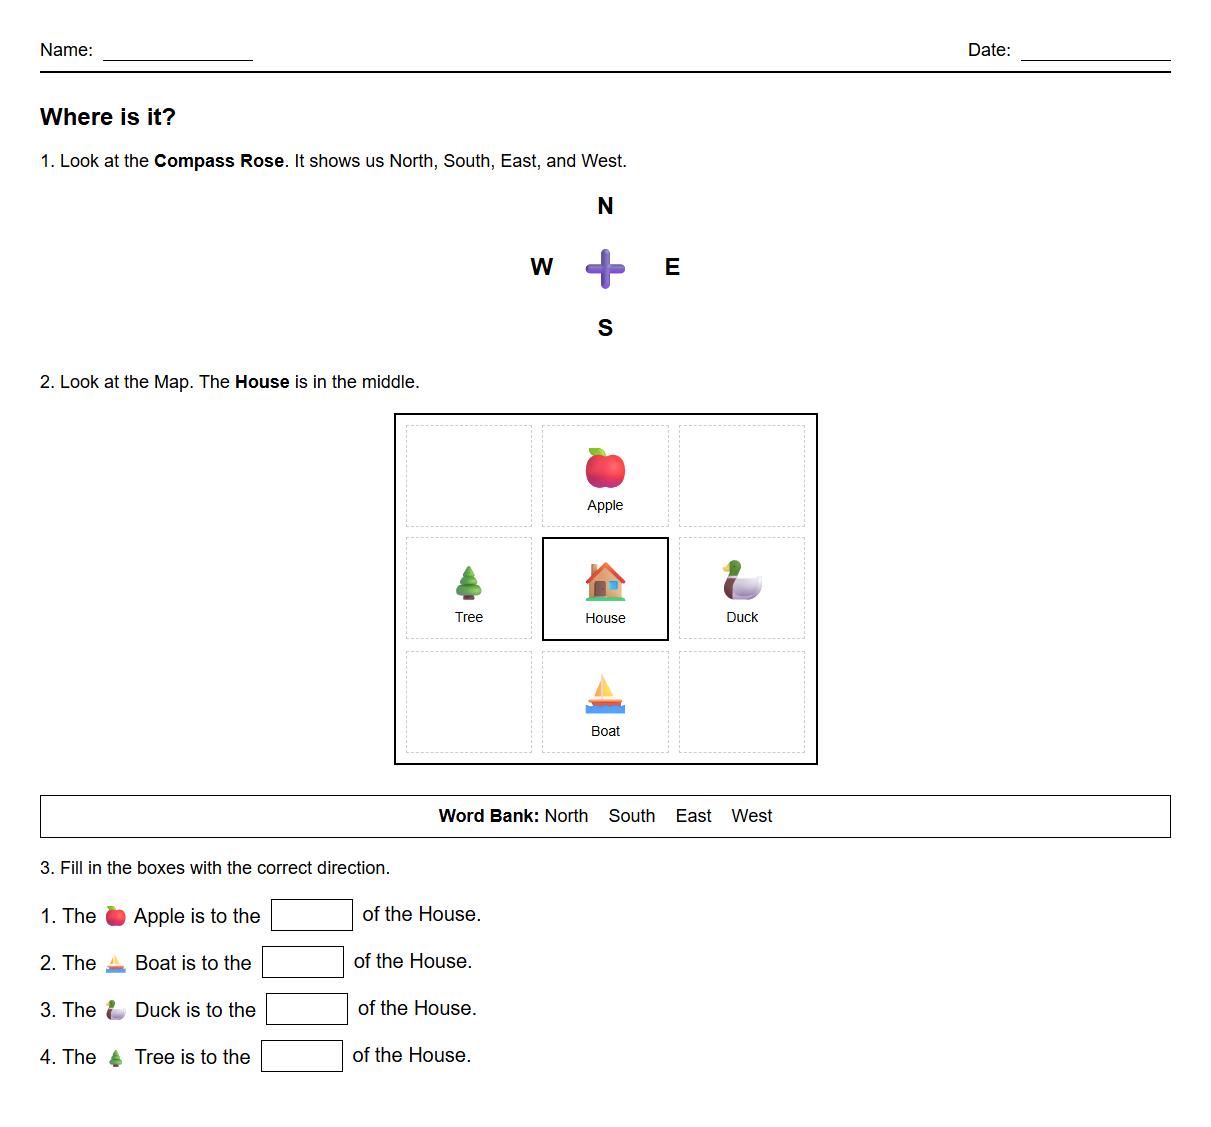Click the answer box for the Tree question

302,1055
